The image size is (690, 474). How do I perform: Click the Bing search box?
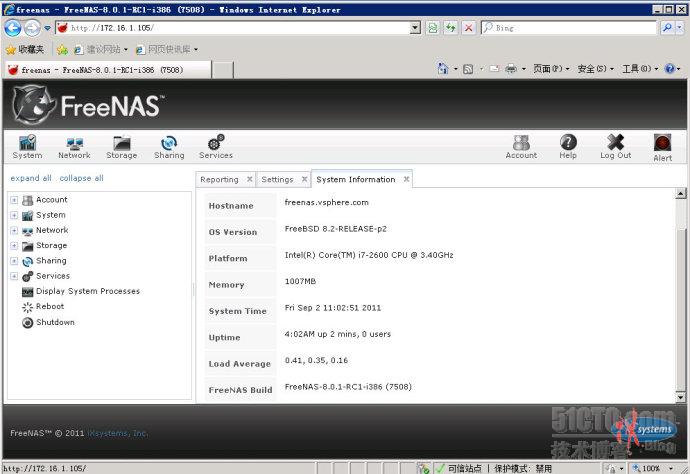coord(569,28)
